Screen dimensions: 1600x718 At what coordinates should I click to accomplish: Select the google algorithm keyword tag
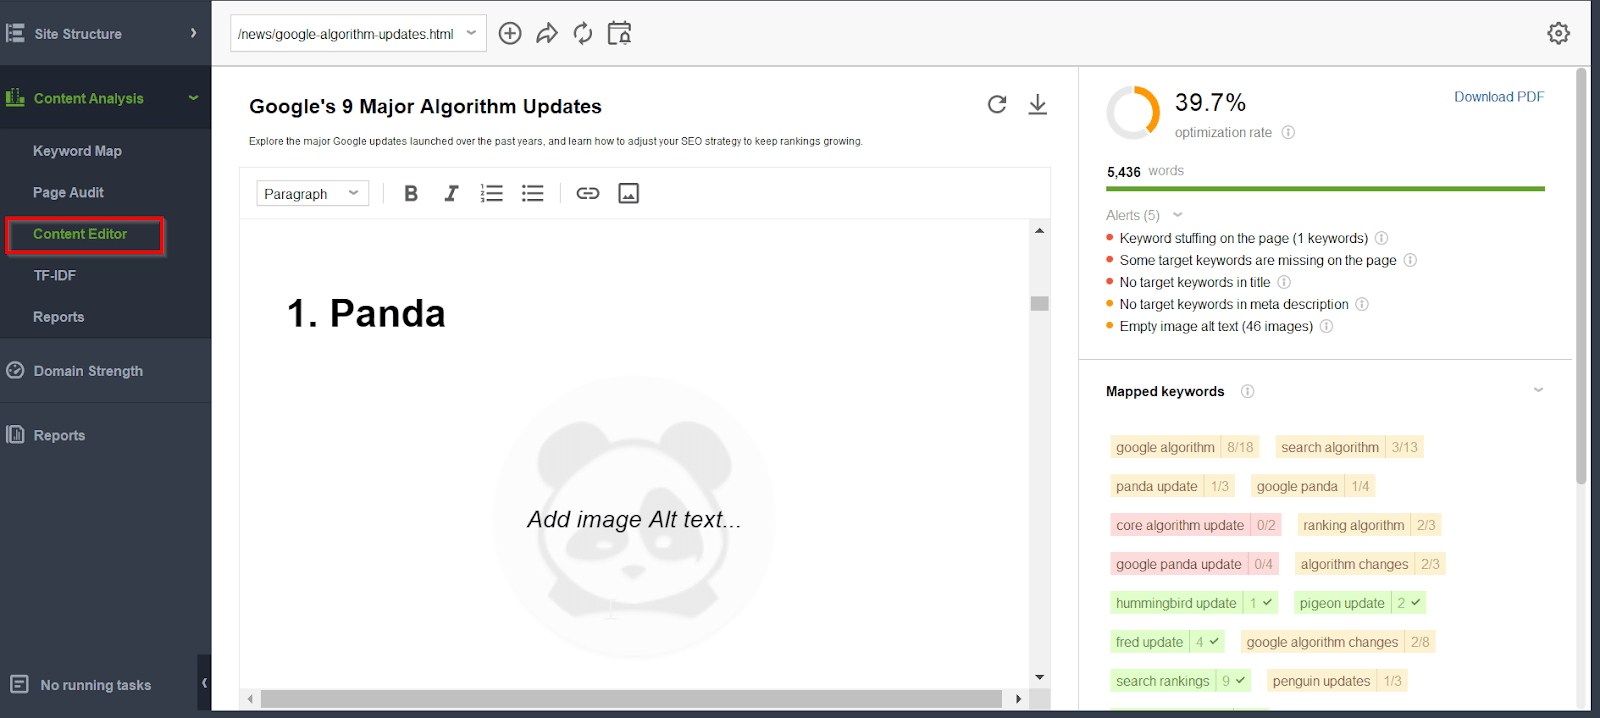[1184, 447]
